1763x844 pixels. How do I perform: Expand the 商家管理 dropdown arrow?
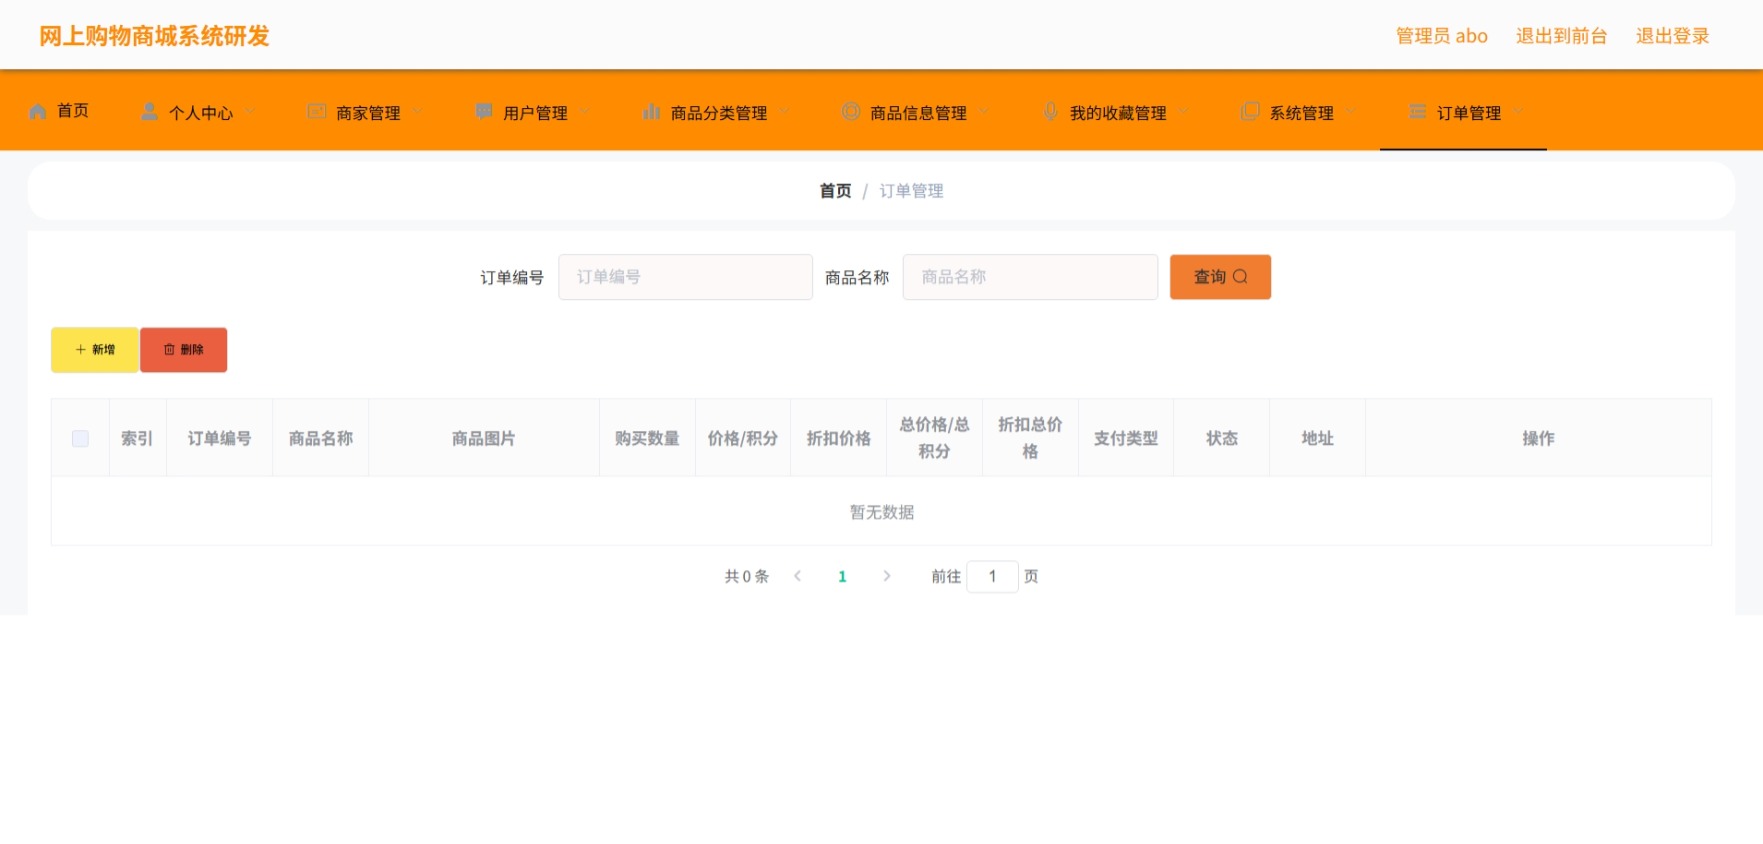[418, 111]
